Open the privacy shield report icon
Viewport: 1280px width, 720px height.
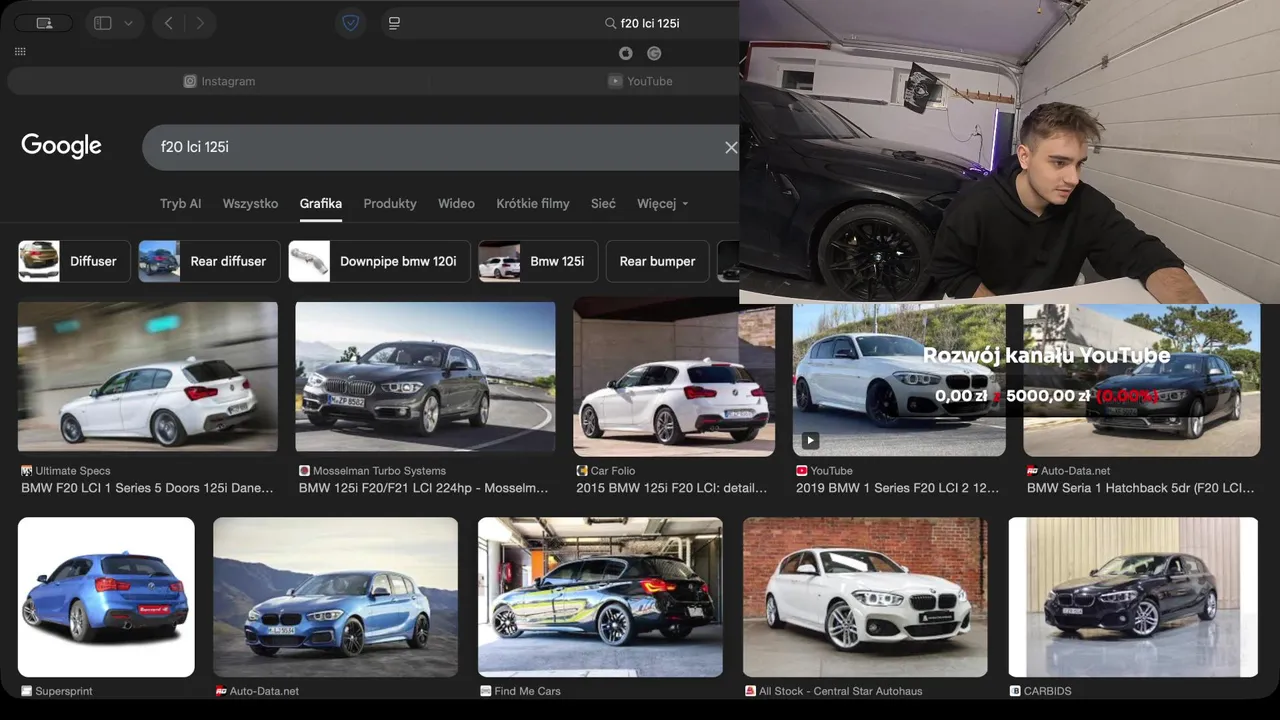pos(350,23)
